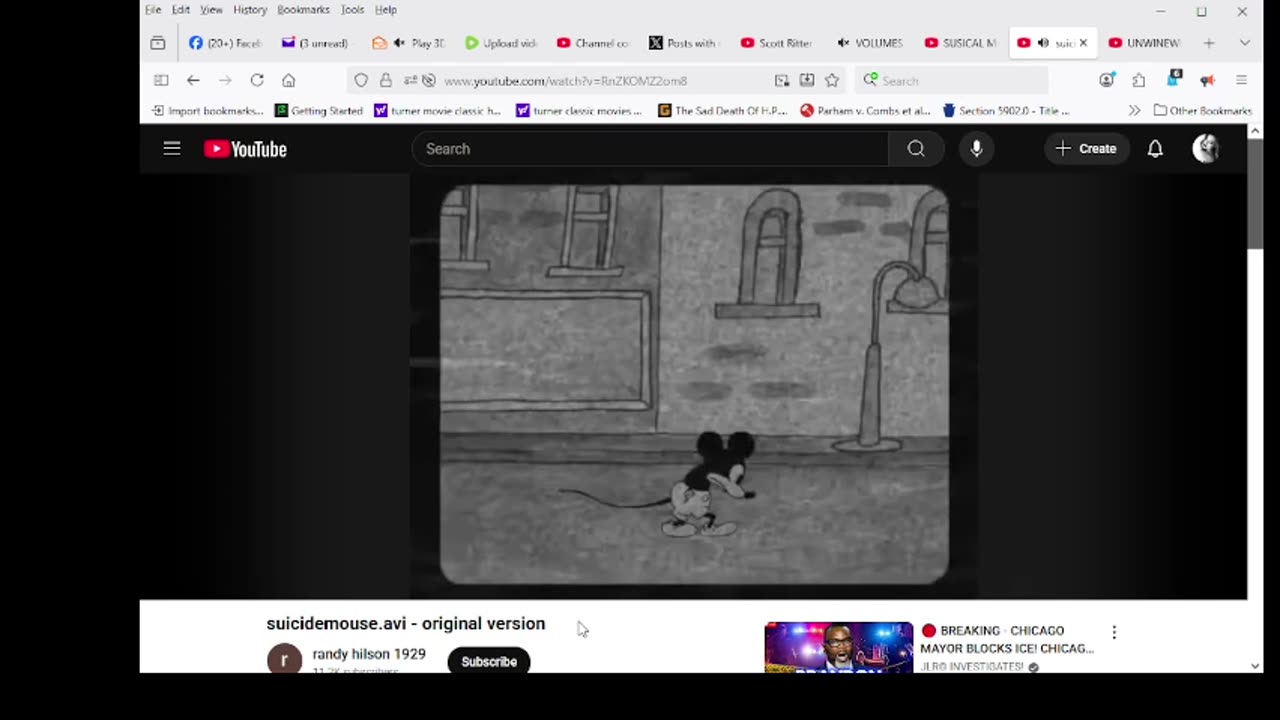This screenshot has width=1280, height=720.
Task: Open Firefox View tab overview icon
Action: tap(158, 43)
